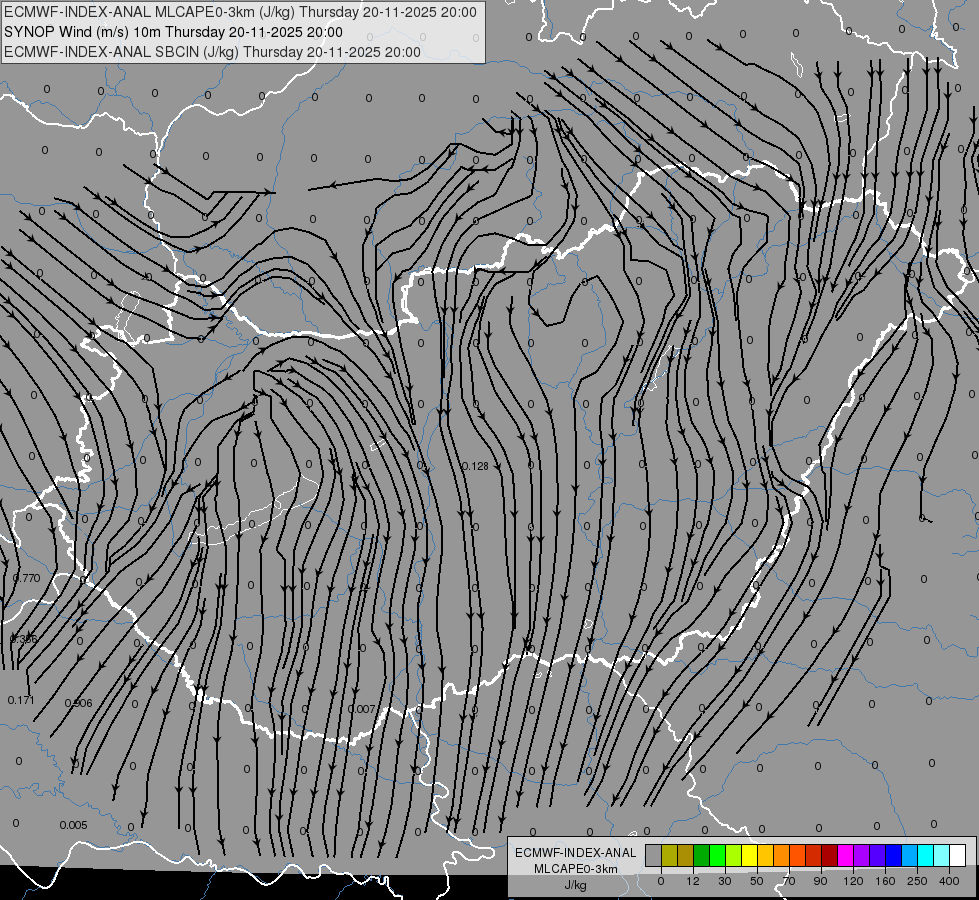Click the legend label 12
Screen dimensions: 979x900
693,881
